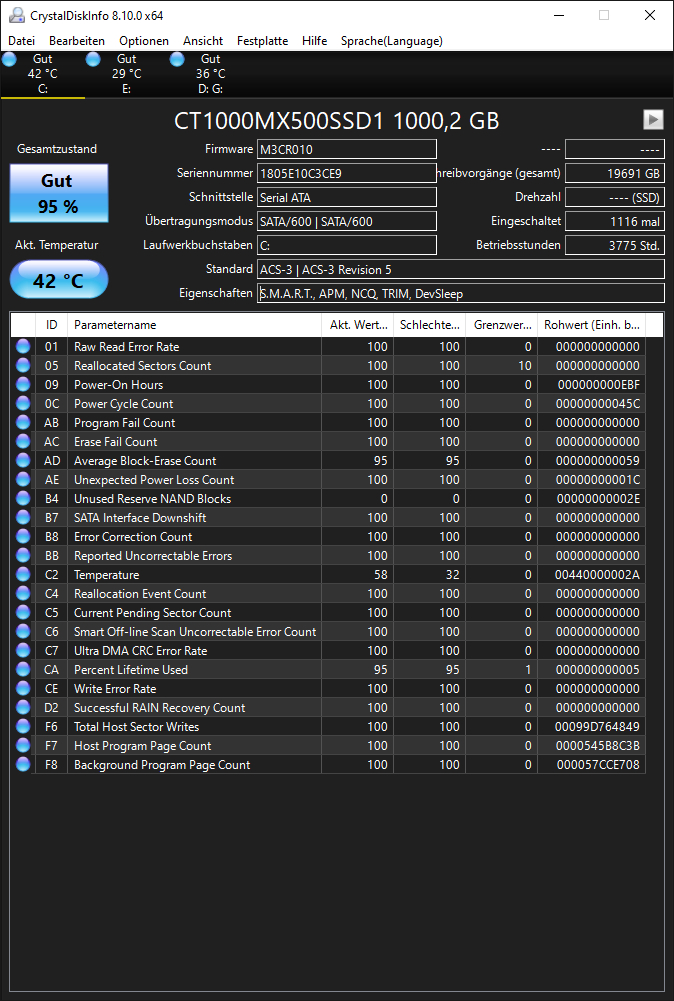Image resolution: width=674 pixels, height=1001 pixels.
Task: Click status orb for Program Fail Count
Action: click(23, 423)
